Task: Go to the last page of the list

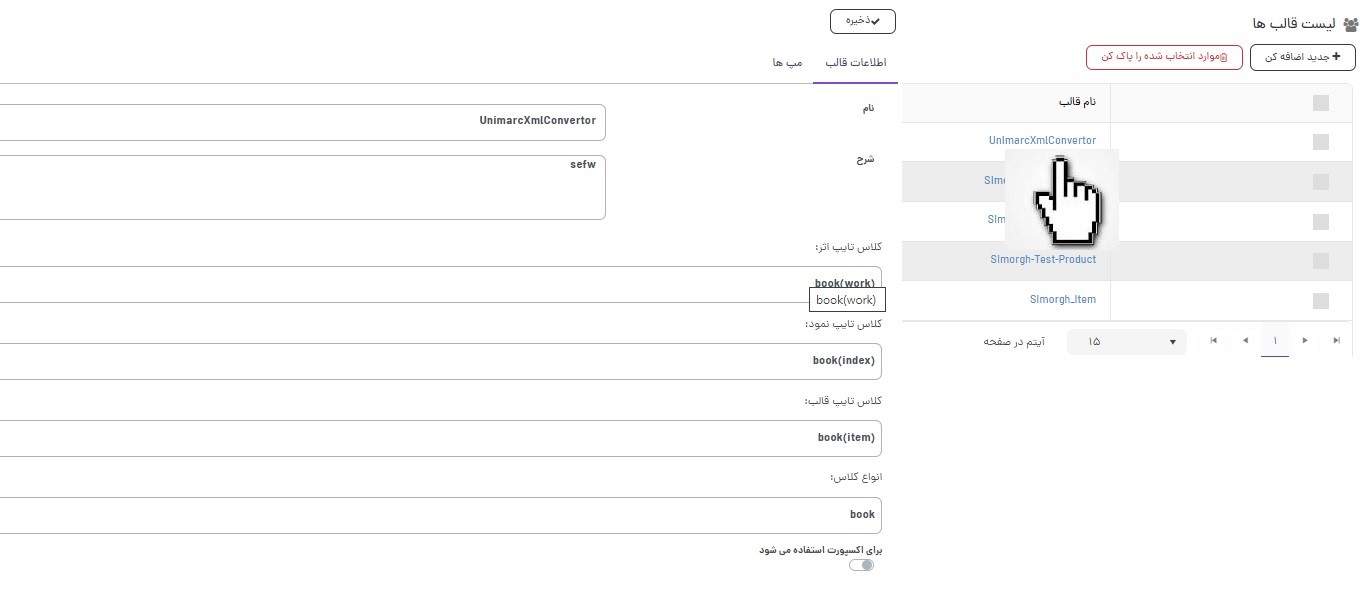Action: [1214, 341]
